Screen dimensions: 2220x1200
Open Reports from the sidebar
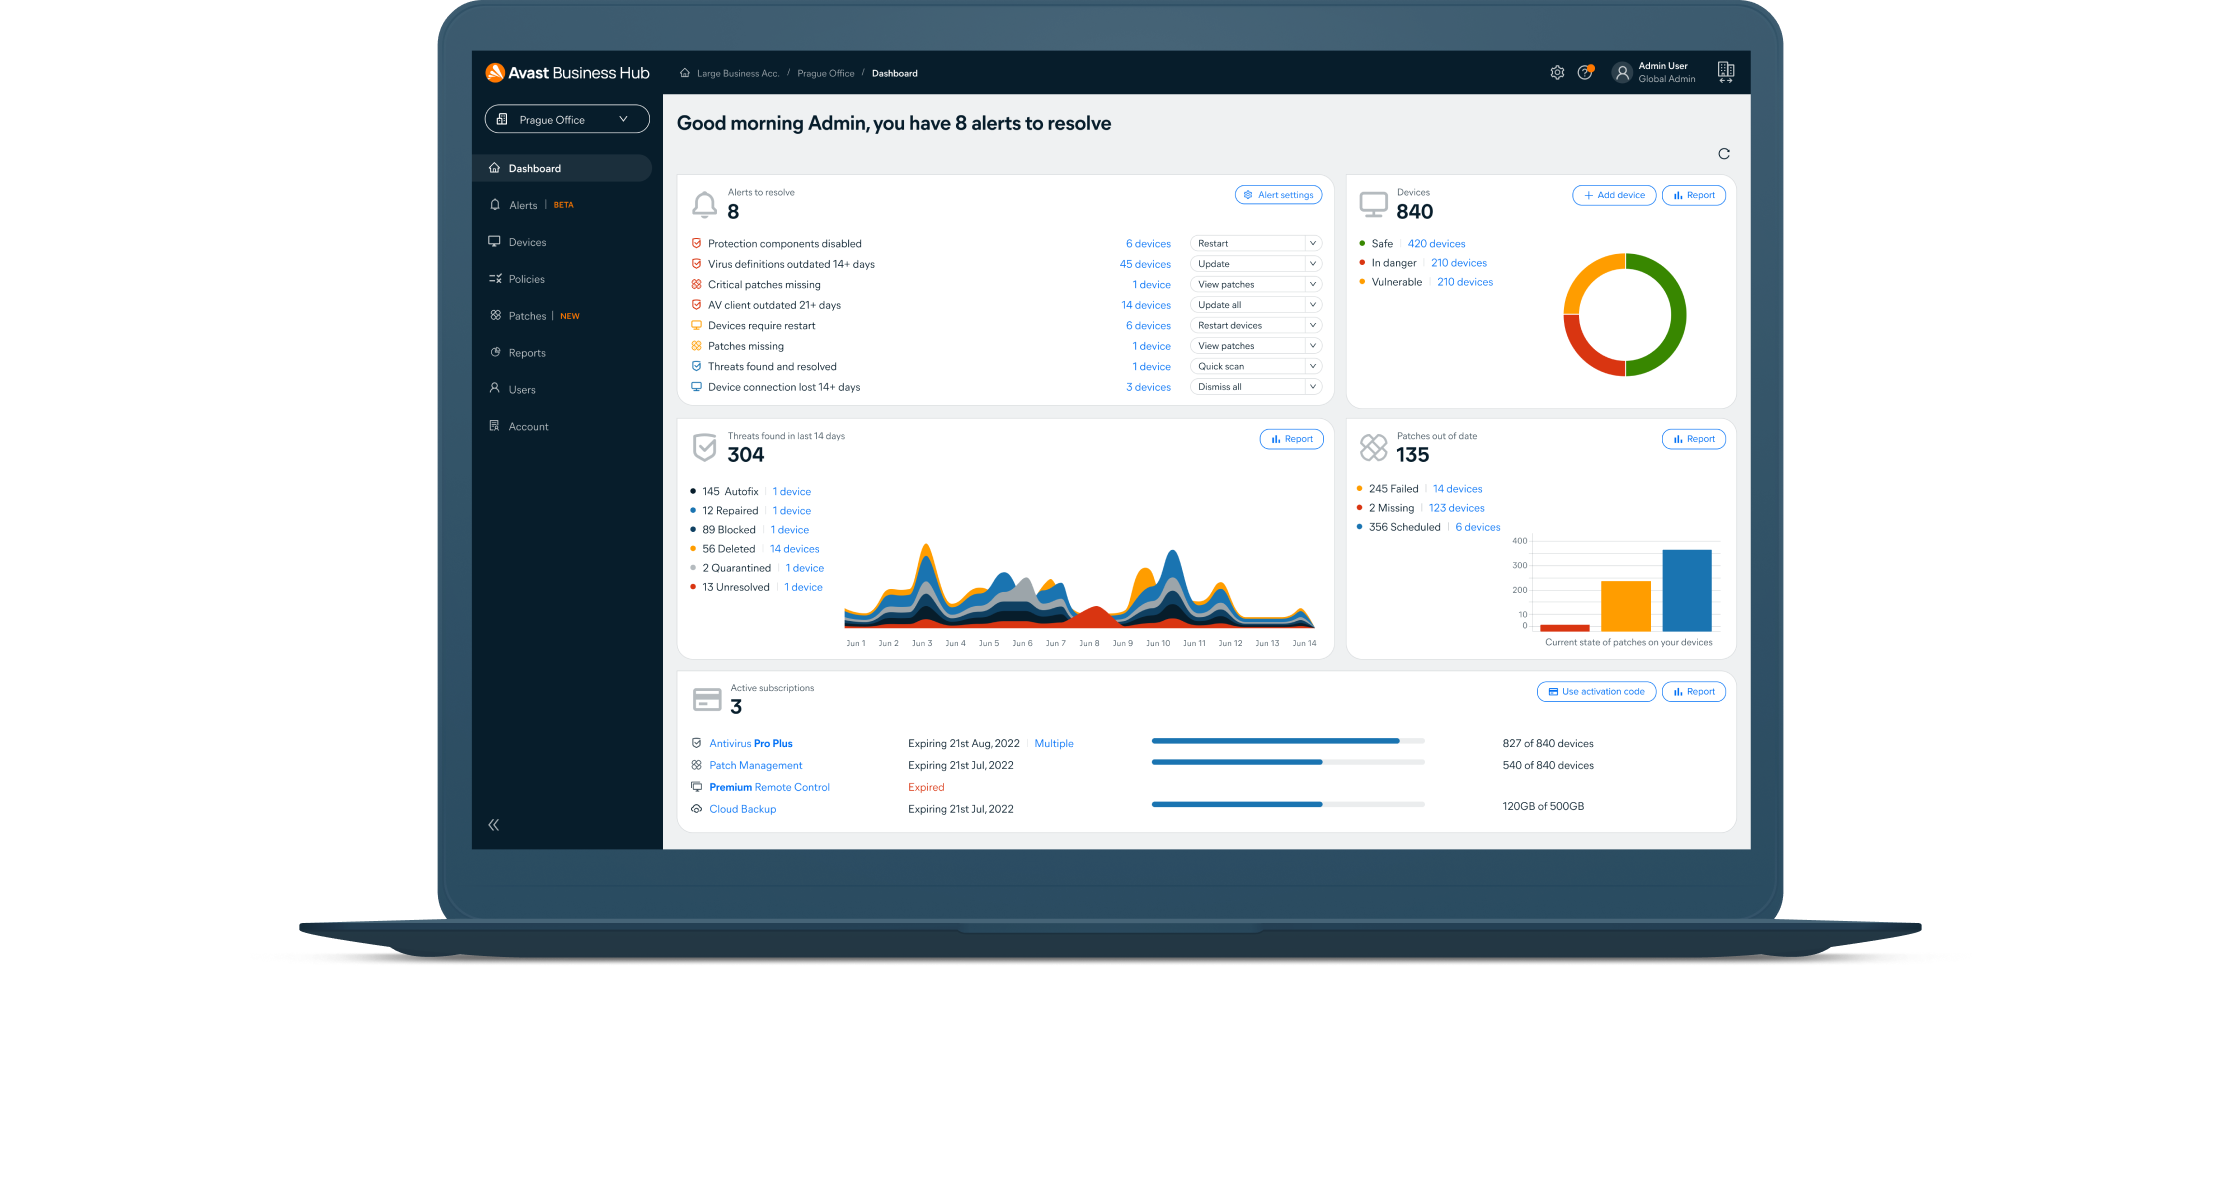tap(527, 352)
